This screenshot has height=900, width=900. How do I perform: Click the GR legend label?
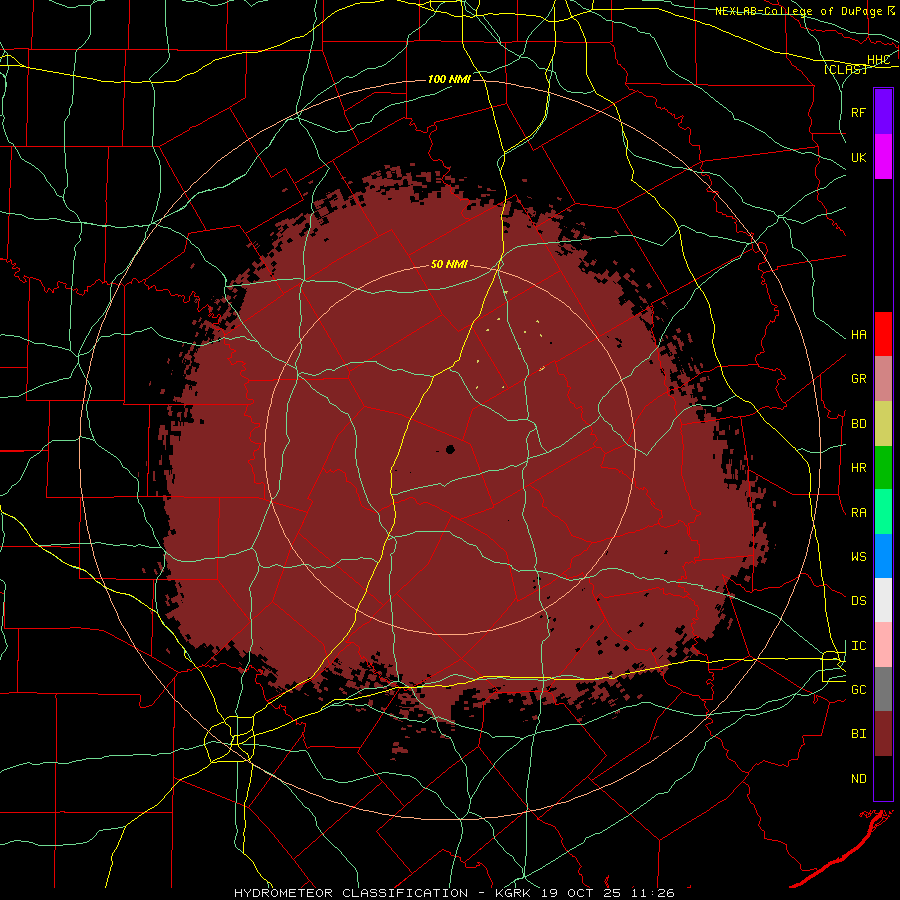point(859,379)
